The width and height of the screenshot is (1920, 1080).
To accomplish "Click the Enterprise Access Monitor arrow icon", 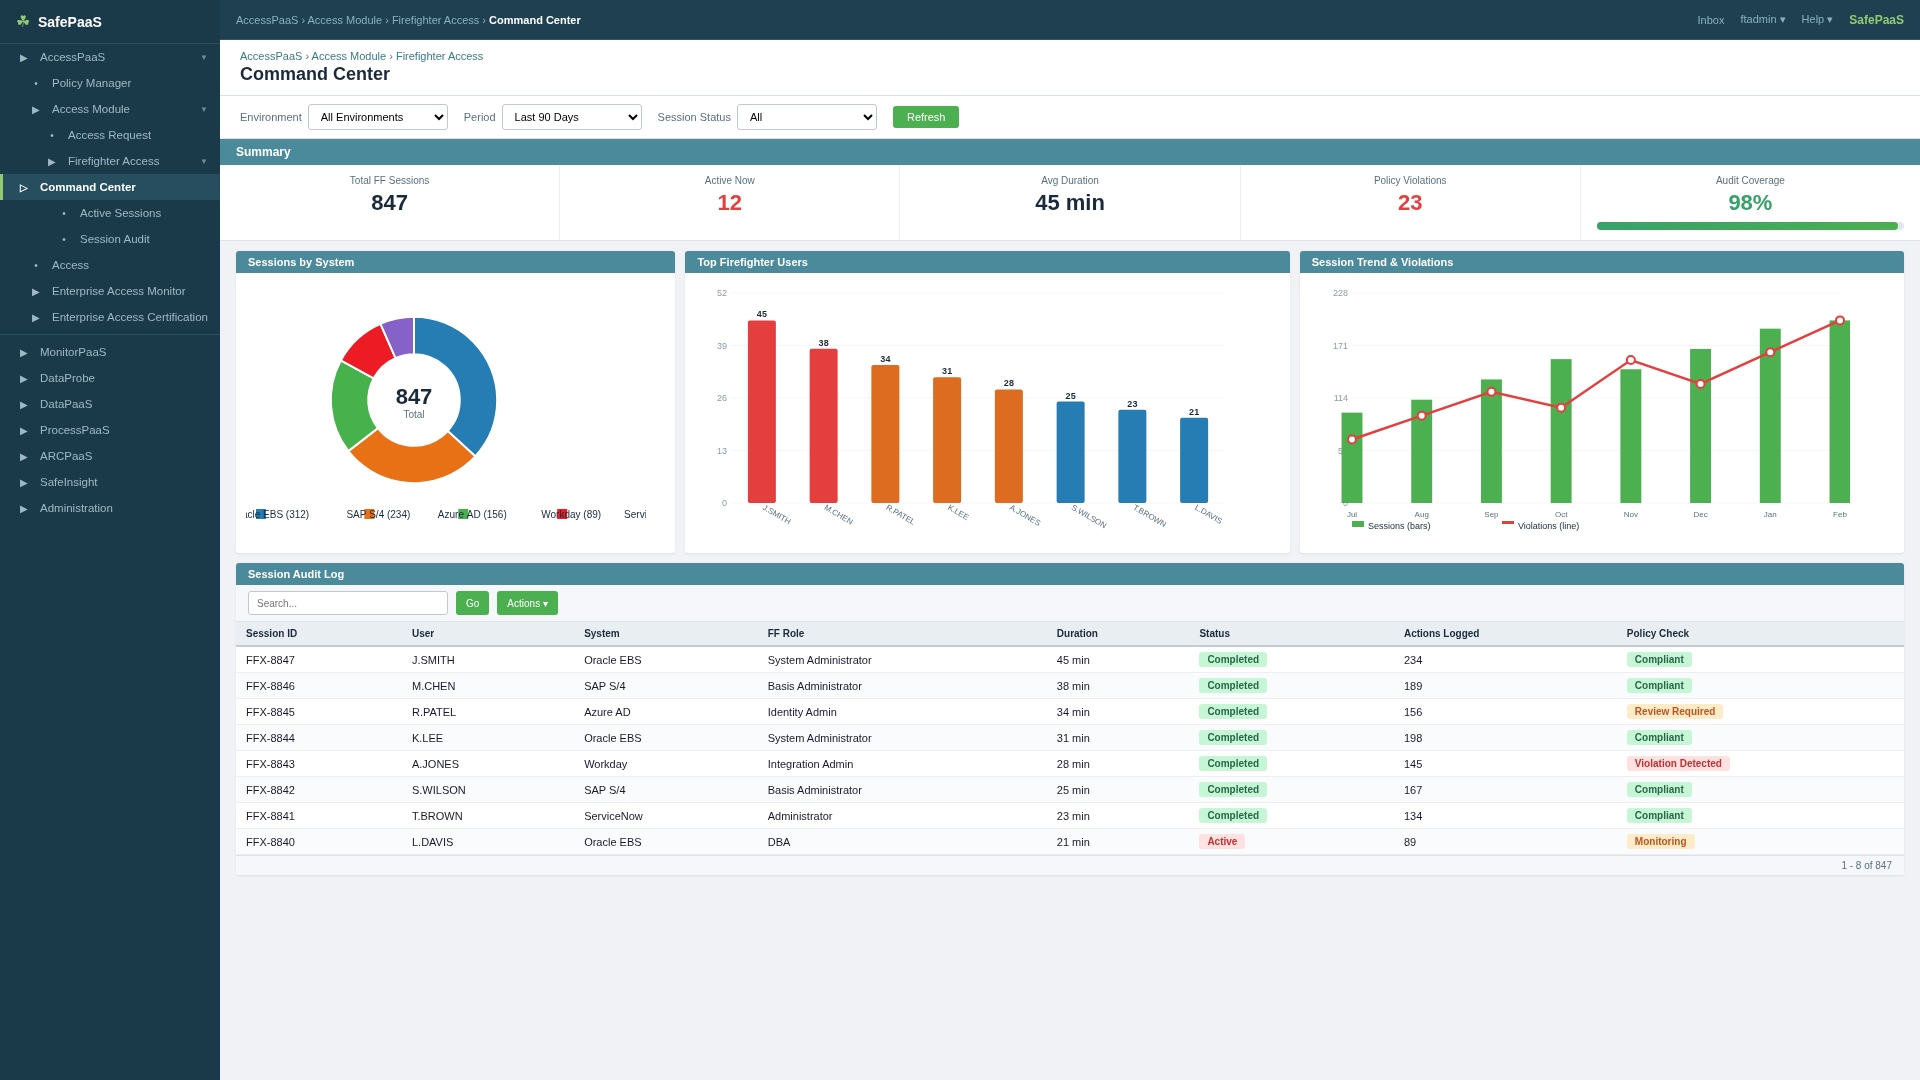I will (x=36, y=292).
